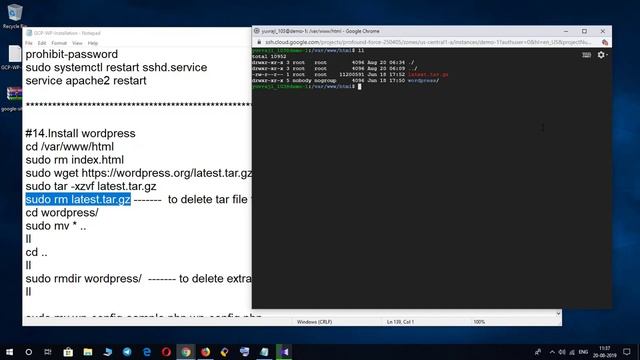Click ENG language indicator in tray
This screenshot has width=640, height=360.
pyautogui.click(x=583, y=352)
